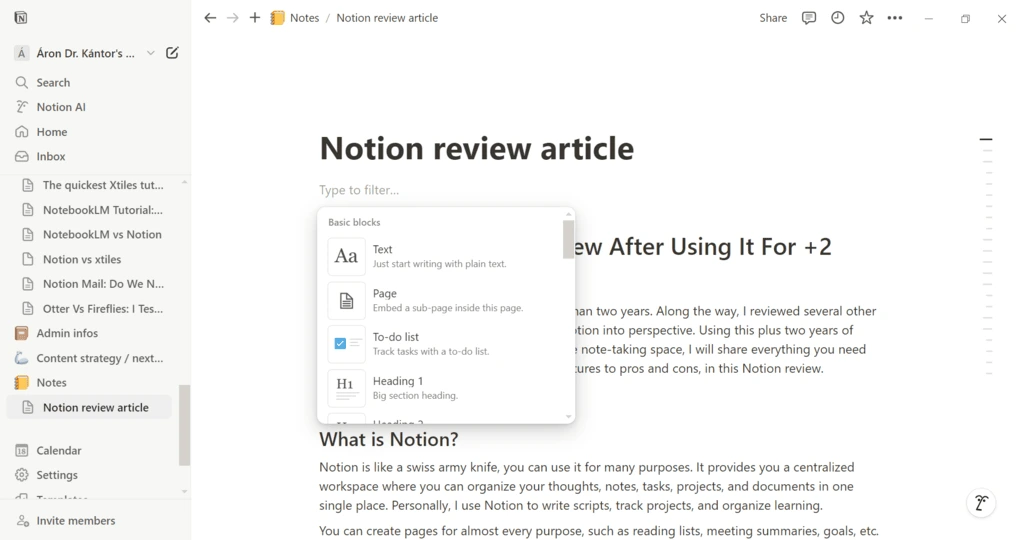Open comments panel icon
Viewport: 1020px width, 540px height.
coord(809,18)
